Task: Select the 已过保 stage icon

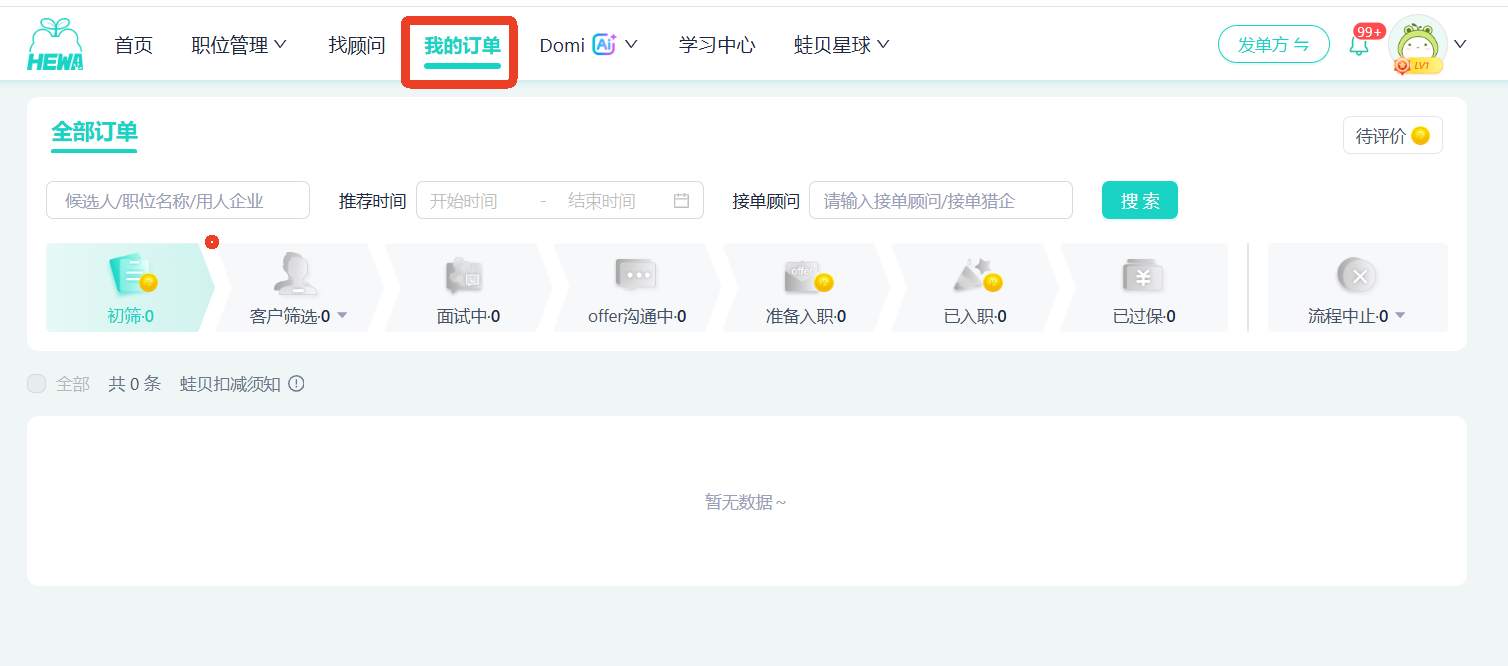Action: tap(1143, 276)
